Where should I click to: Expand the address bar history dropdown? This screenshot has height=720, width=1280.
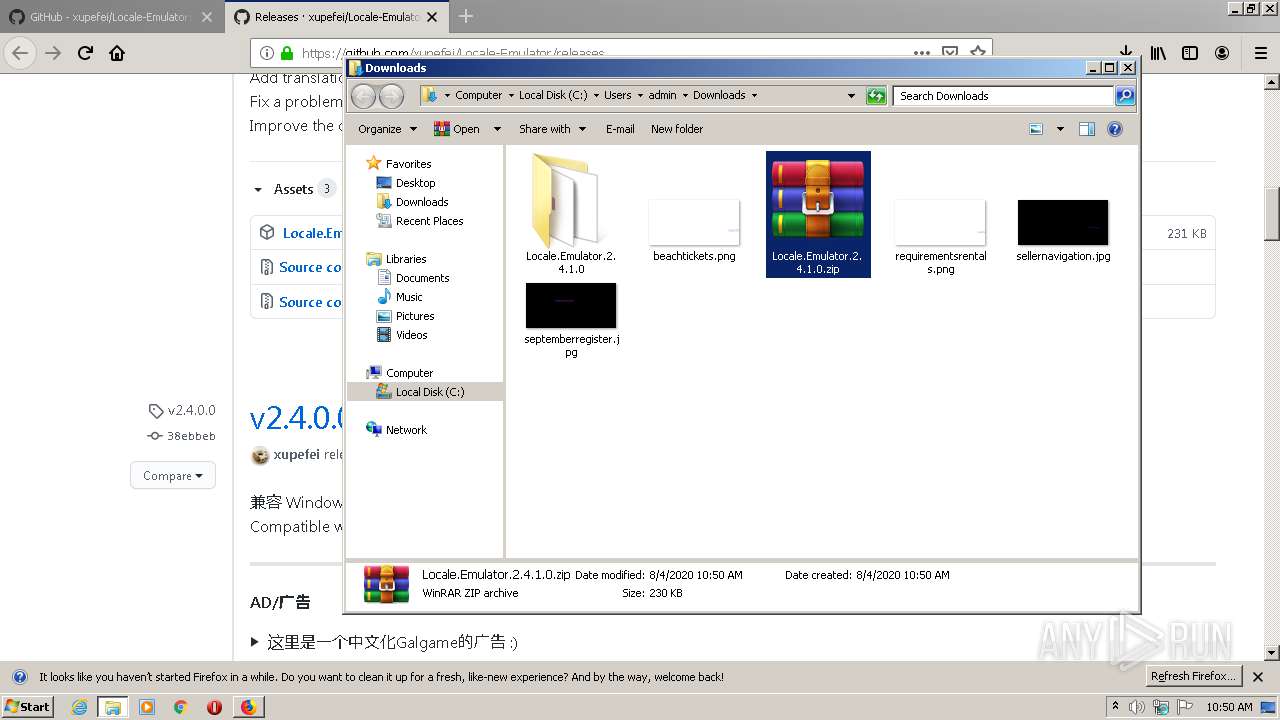coord(851,96)
